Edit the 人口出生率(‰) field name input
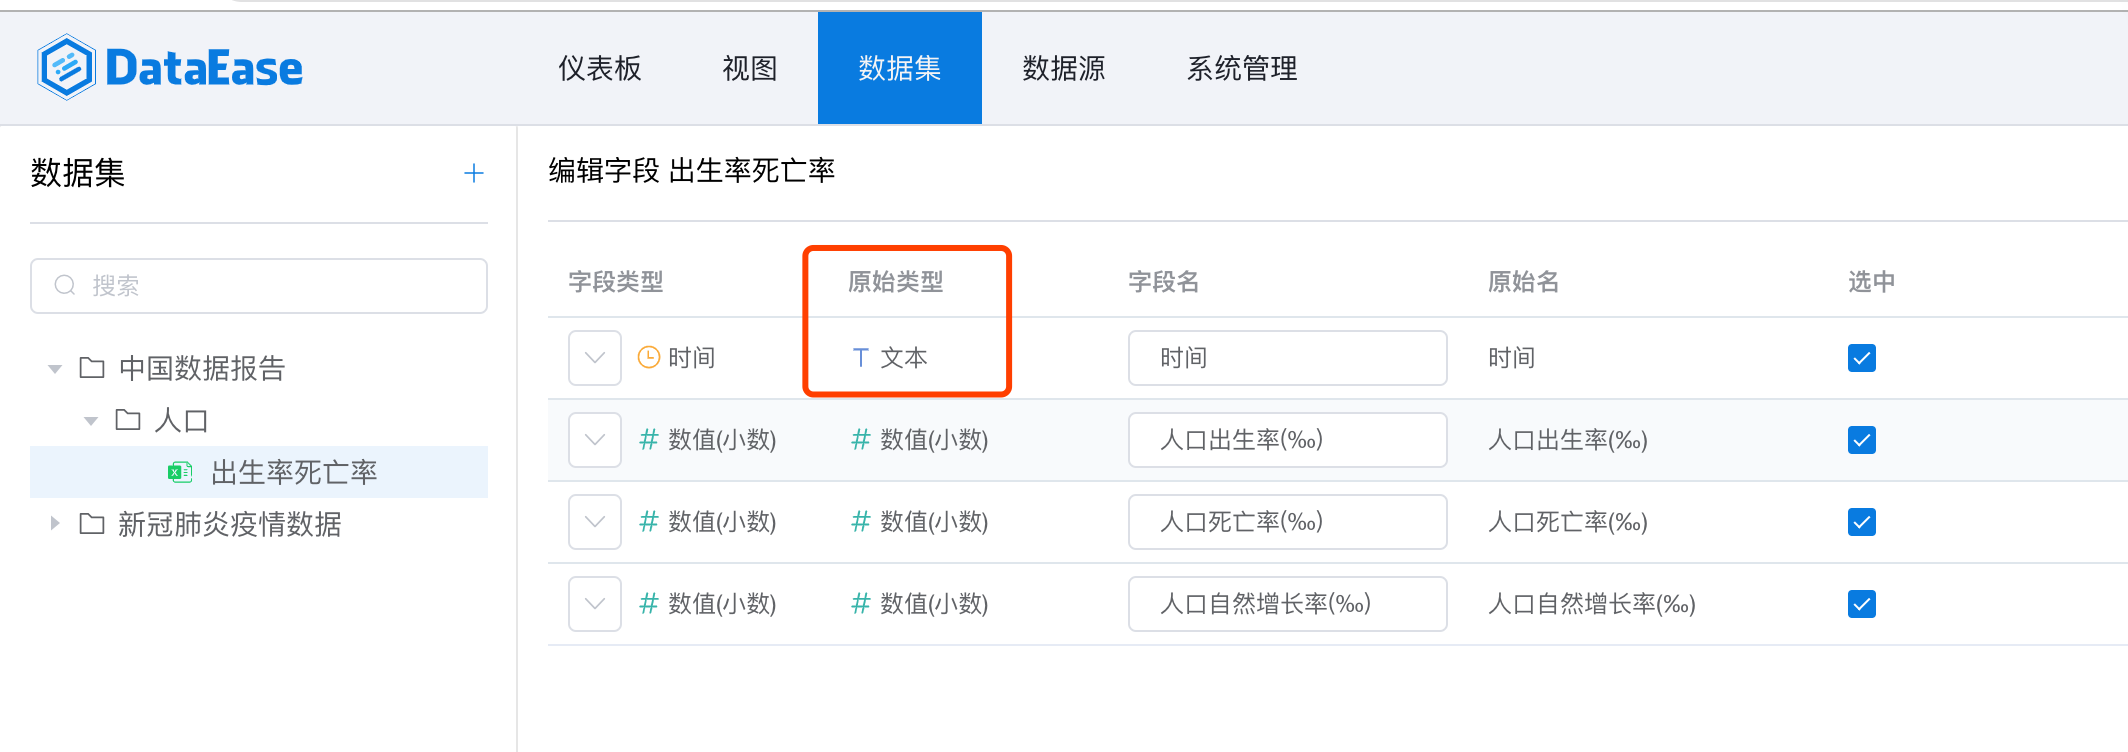 coord(1288,440)
